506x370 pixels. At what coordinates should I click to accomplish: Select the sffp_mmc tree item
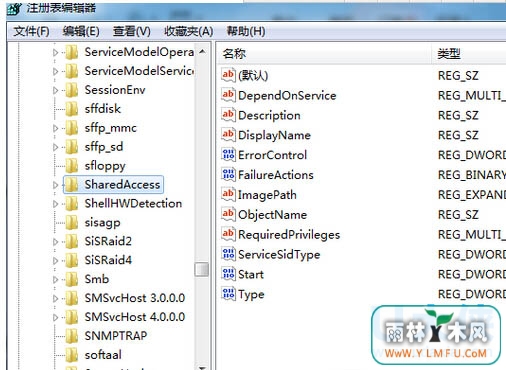tap(110, 128)
